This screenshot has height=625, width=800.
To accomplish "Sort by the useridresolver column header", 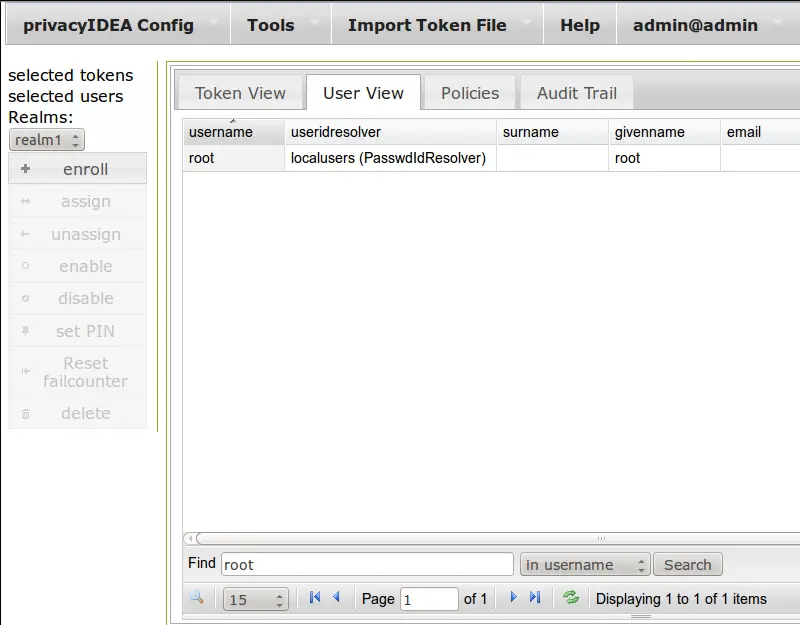I will (390, 132).
